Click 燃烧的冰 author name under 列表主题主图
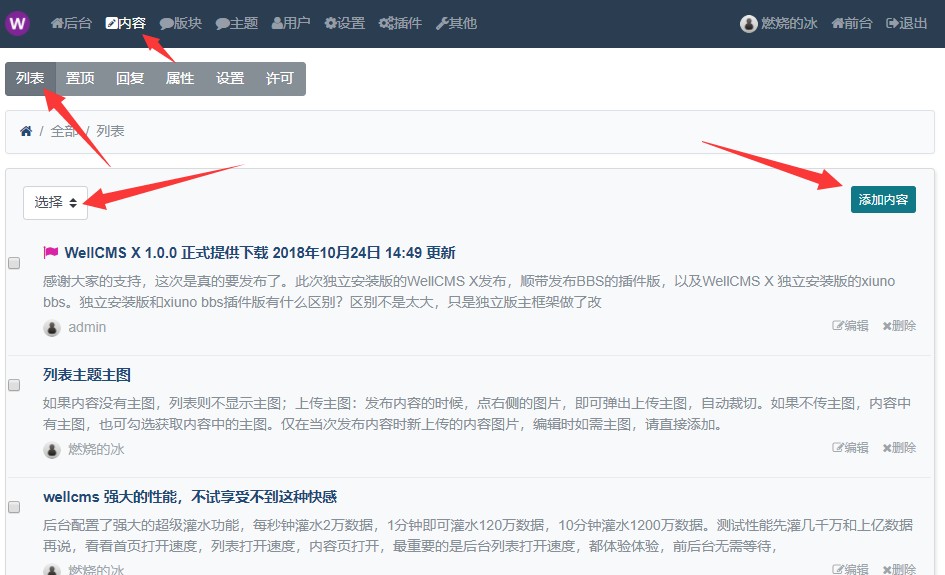The width and height of the screenshot is (945, 575). (96, 449)
